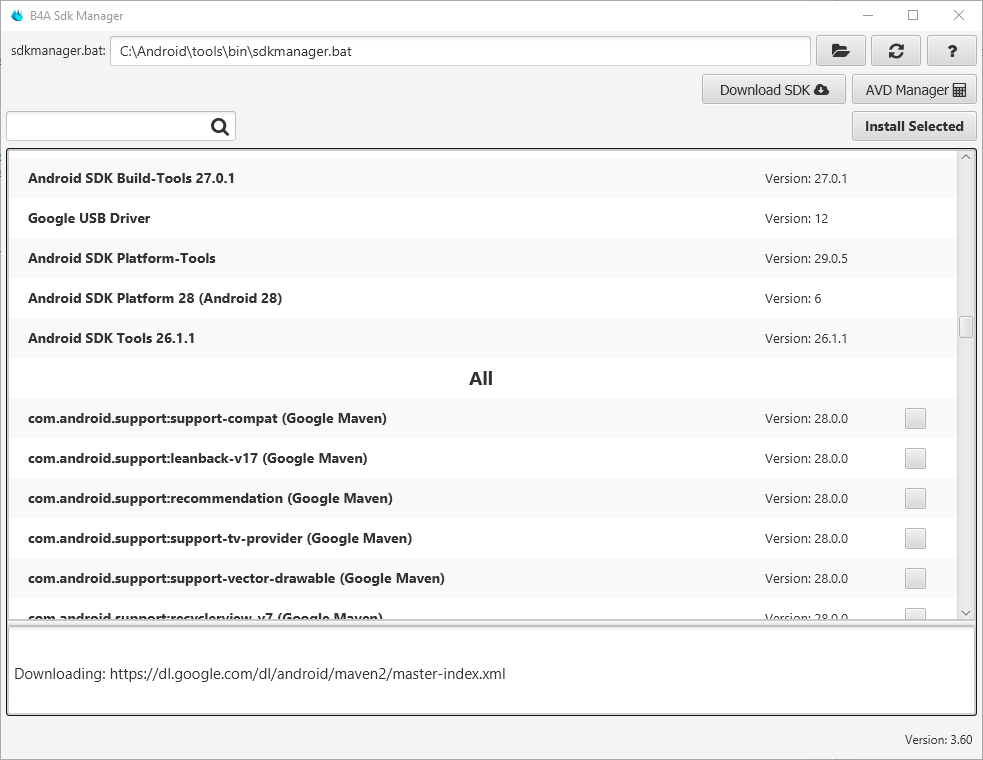Click the B4A logo in the title bar

[x=16, y=15]
